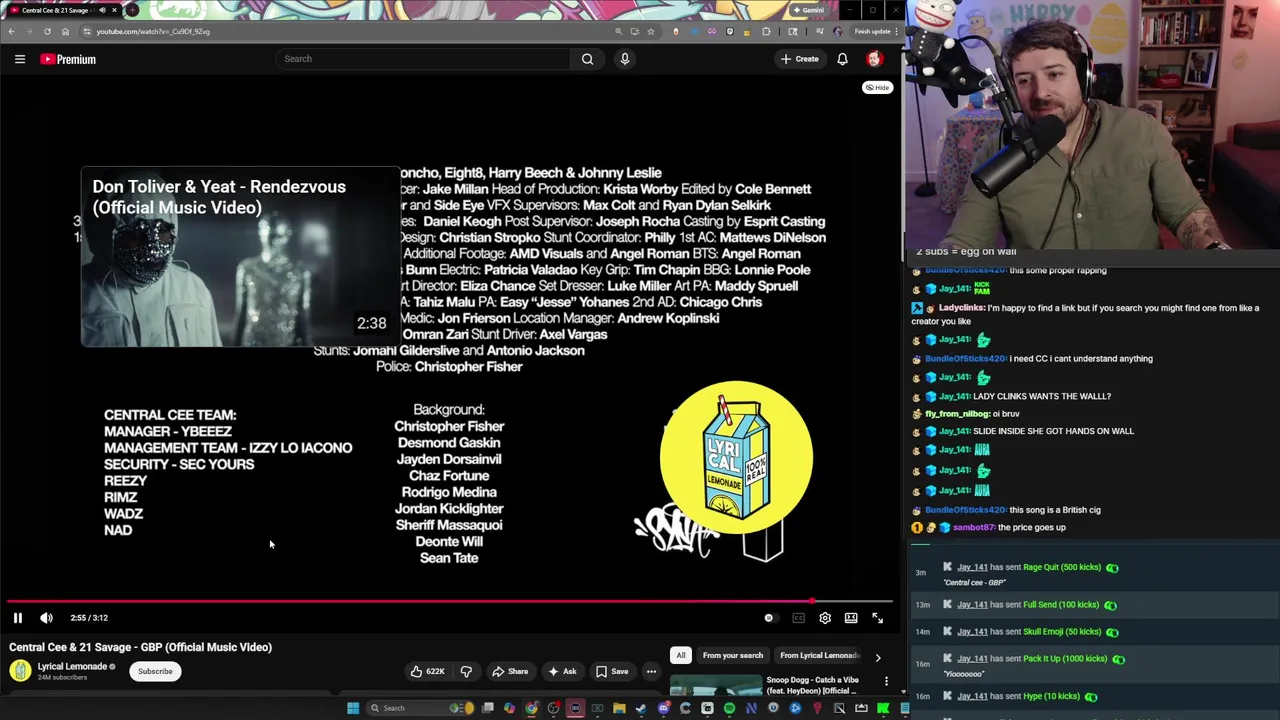
Task: Go back in browser history
Action: [11, 31]
